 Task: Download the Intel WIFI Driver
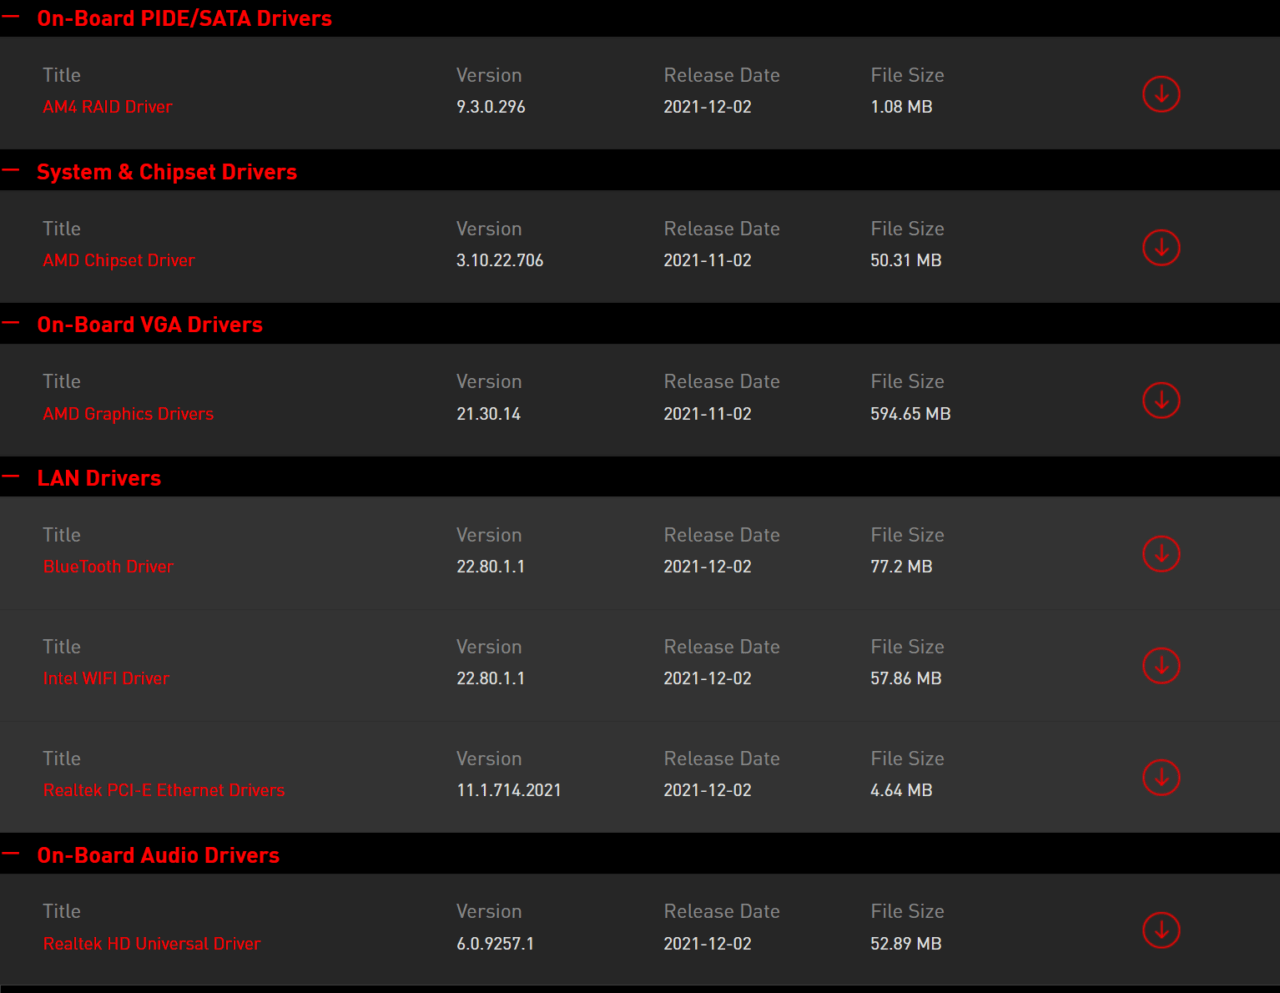[1161, 665]
